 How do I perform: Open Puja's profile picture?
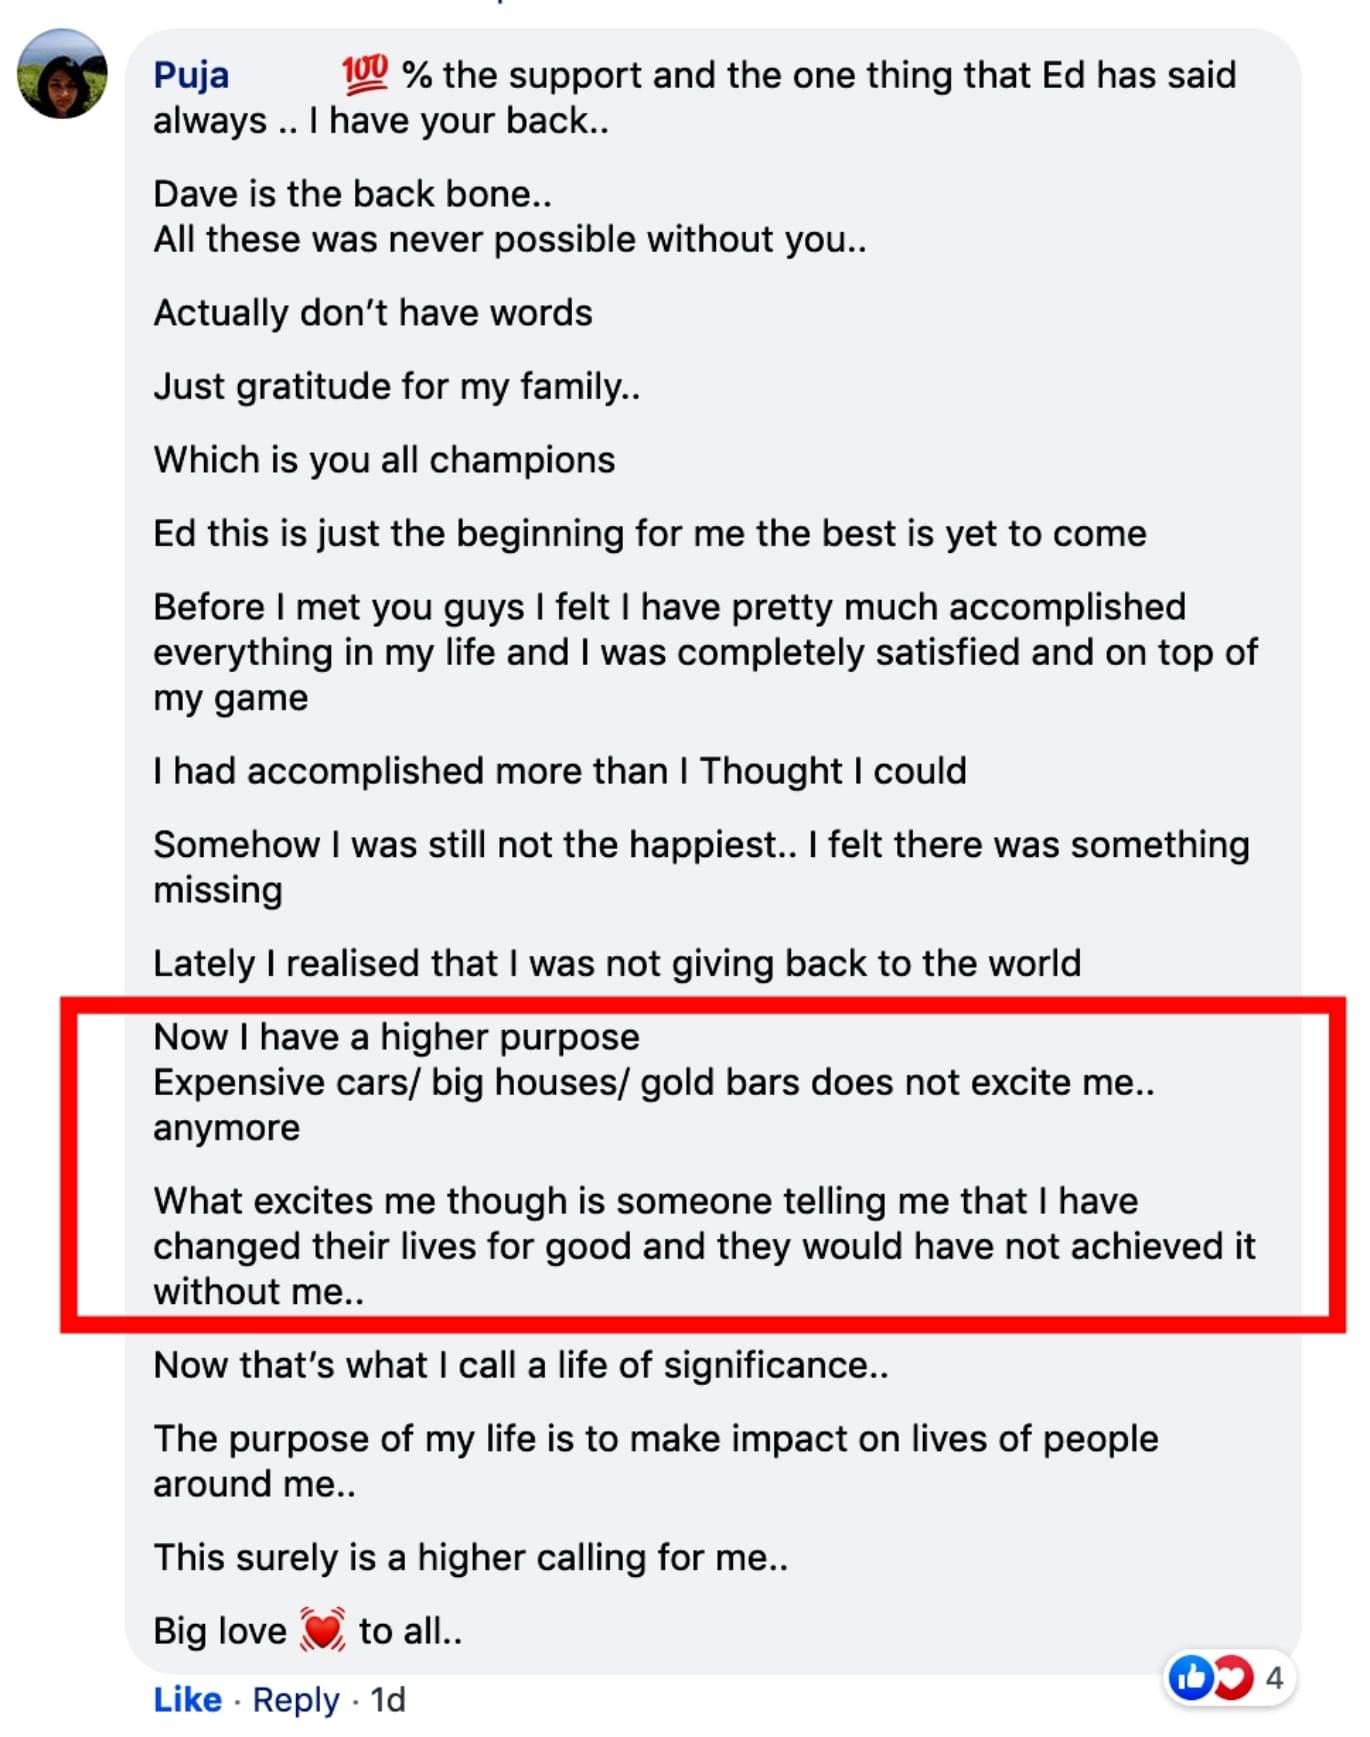[62, 74]
